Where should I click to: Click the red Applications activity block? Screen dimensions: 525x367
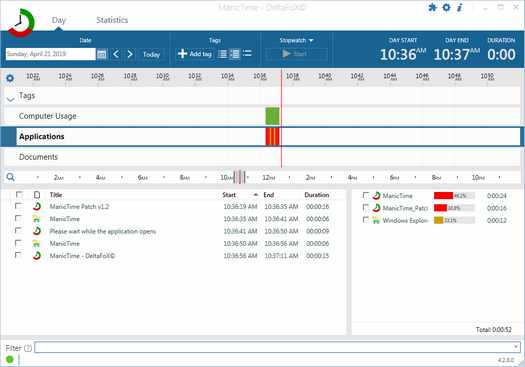coord(272,137)
